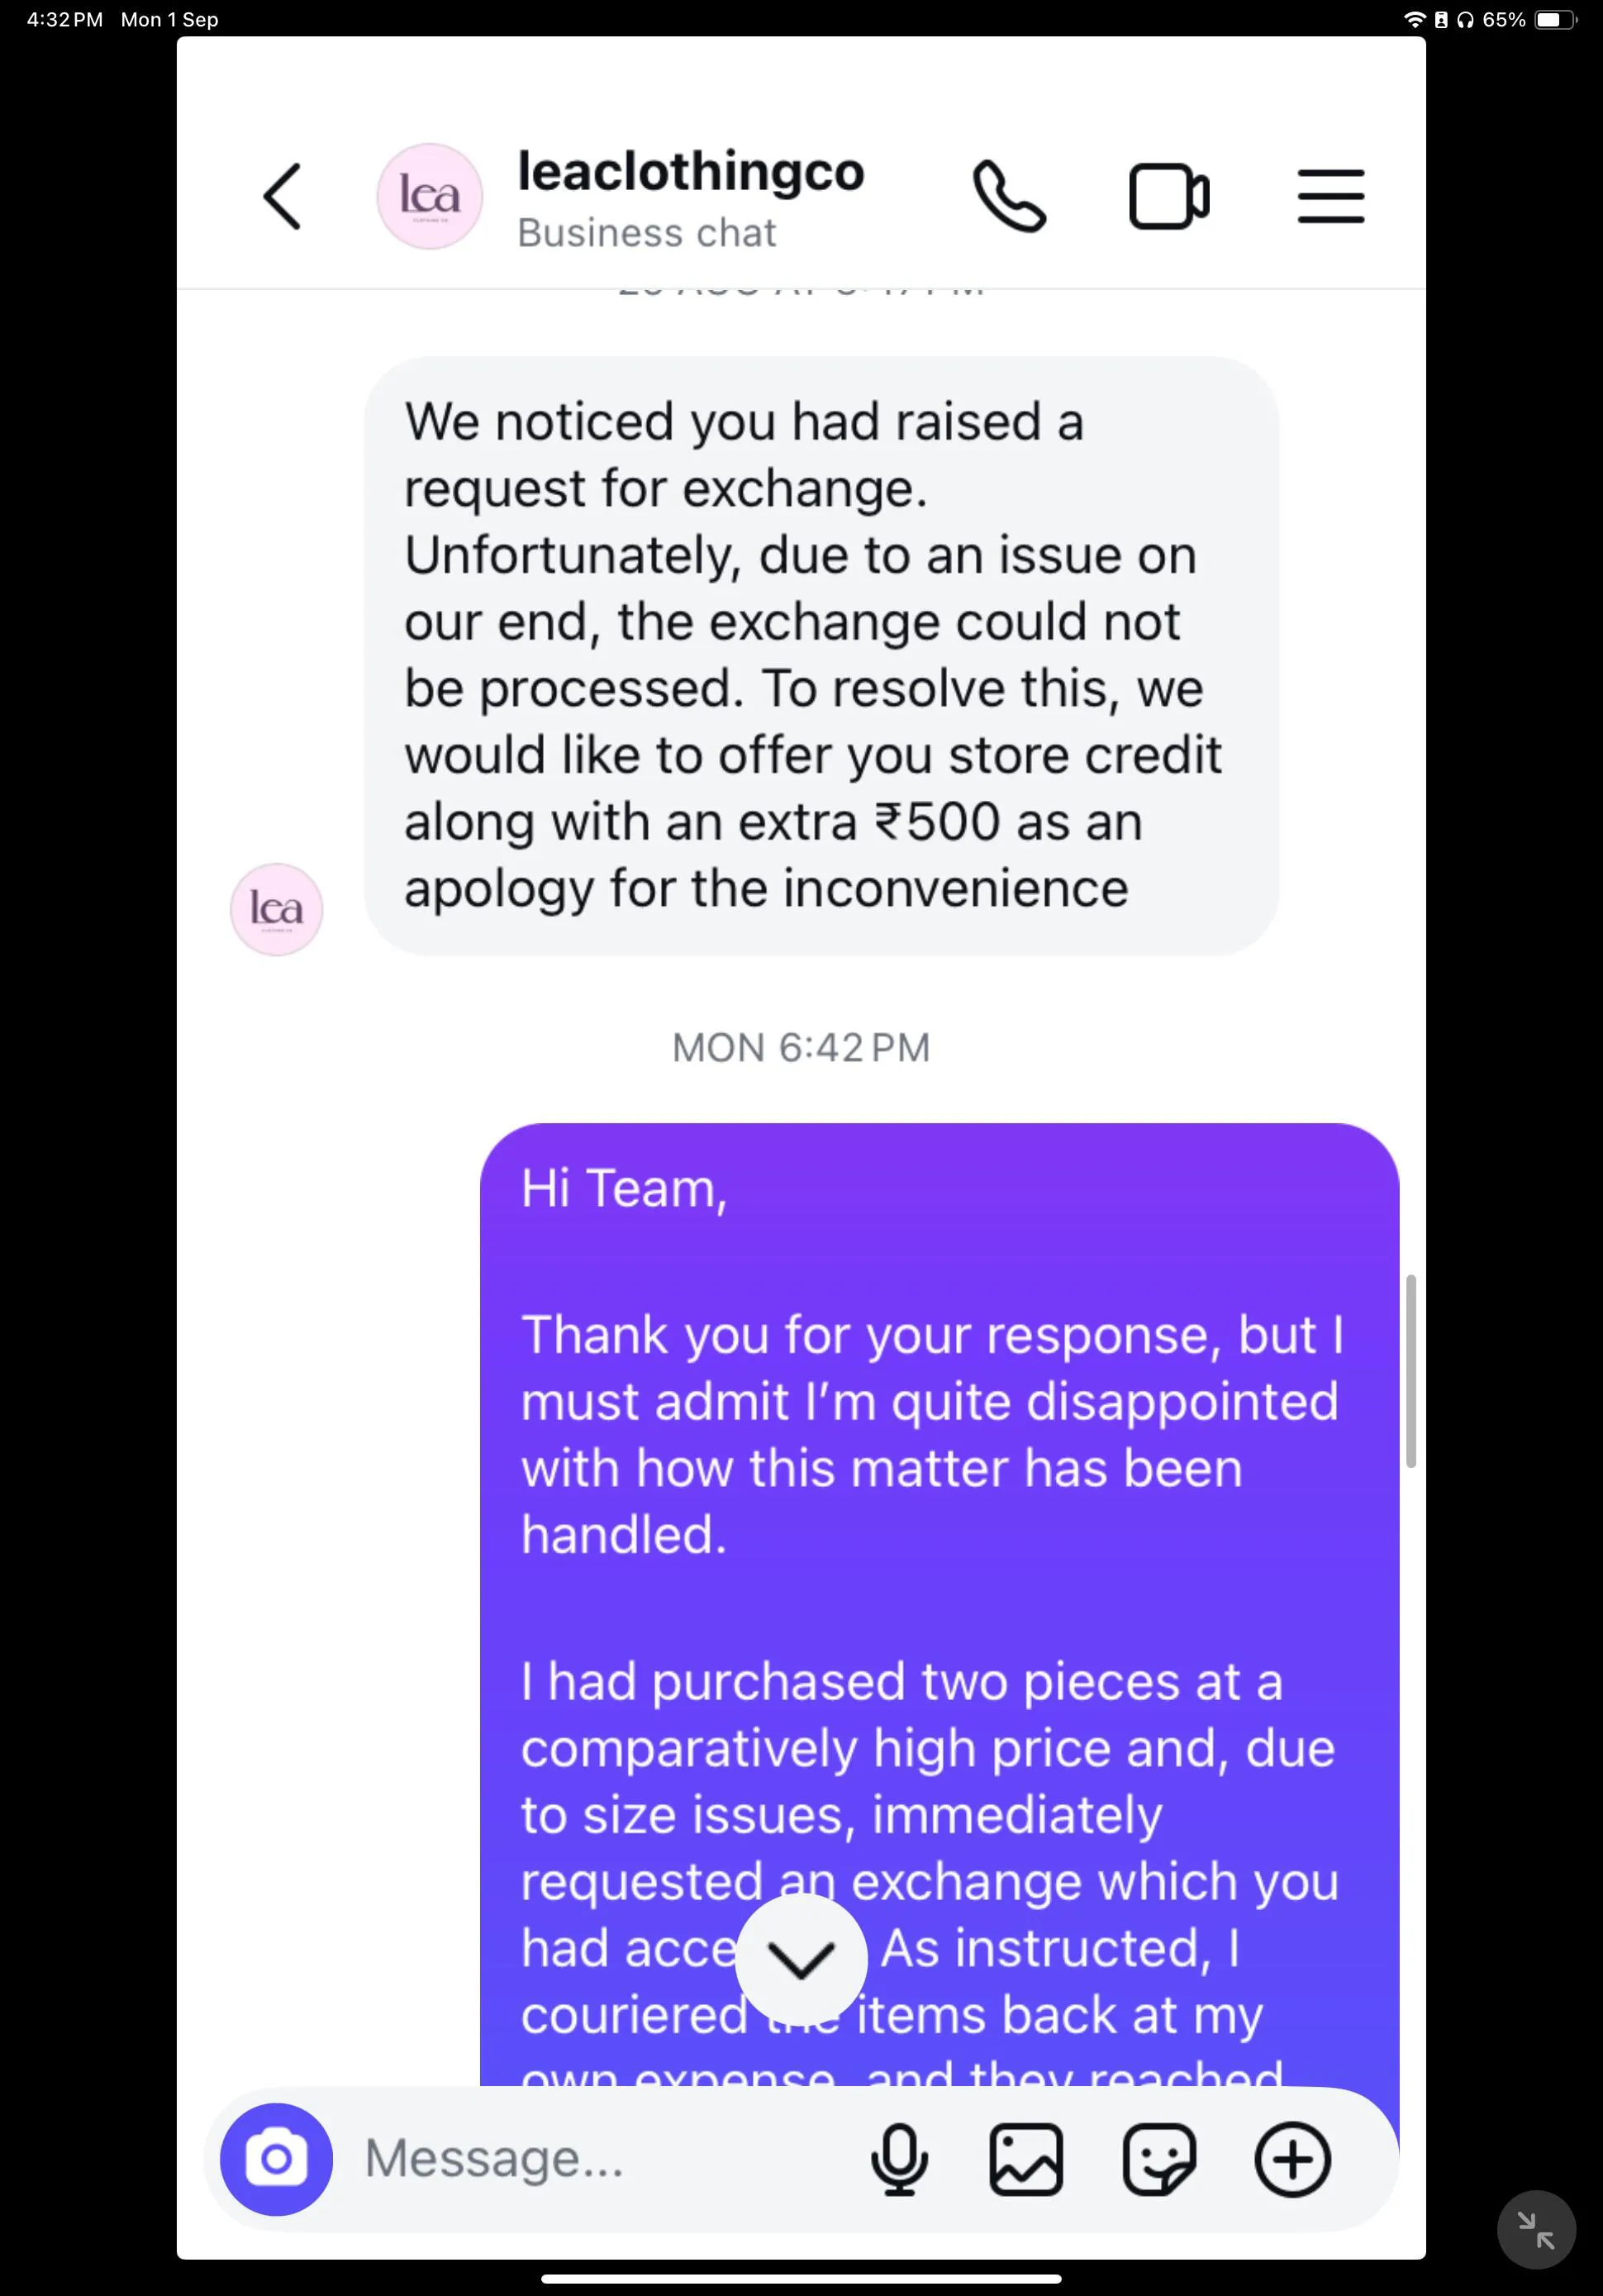This screenshot has height=2296, width=1603.
Task: Click the chat scrollbar handle
Action: pyautogui.click(x=1410, y=1370)
